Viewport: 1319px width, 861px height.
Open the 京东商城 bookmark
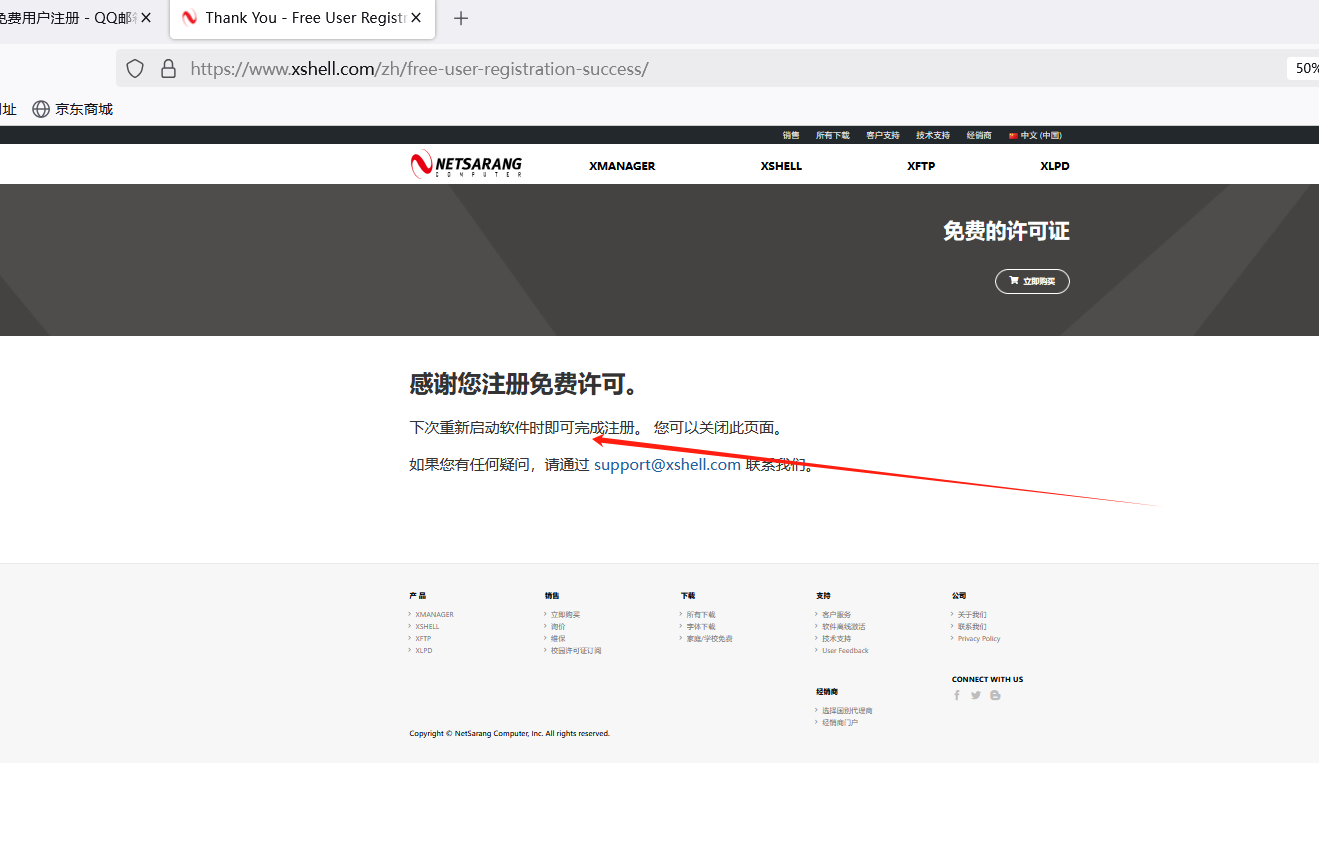73,109
